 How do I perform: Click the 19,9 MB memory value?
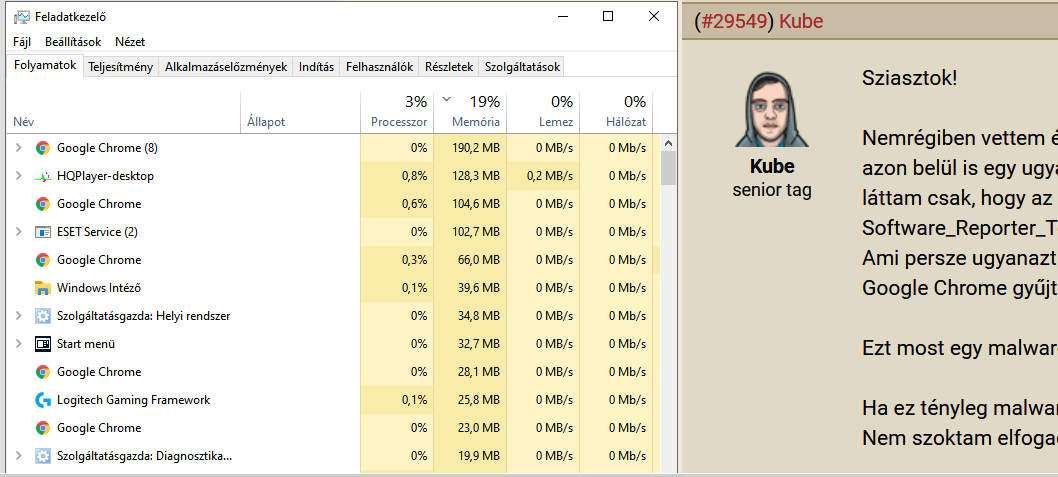(x=477, y=456)
